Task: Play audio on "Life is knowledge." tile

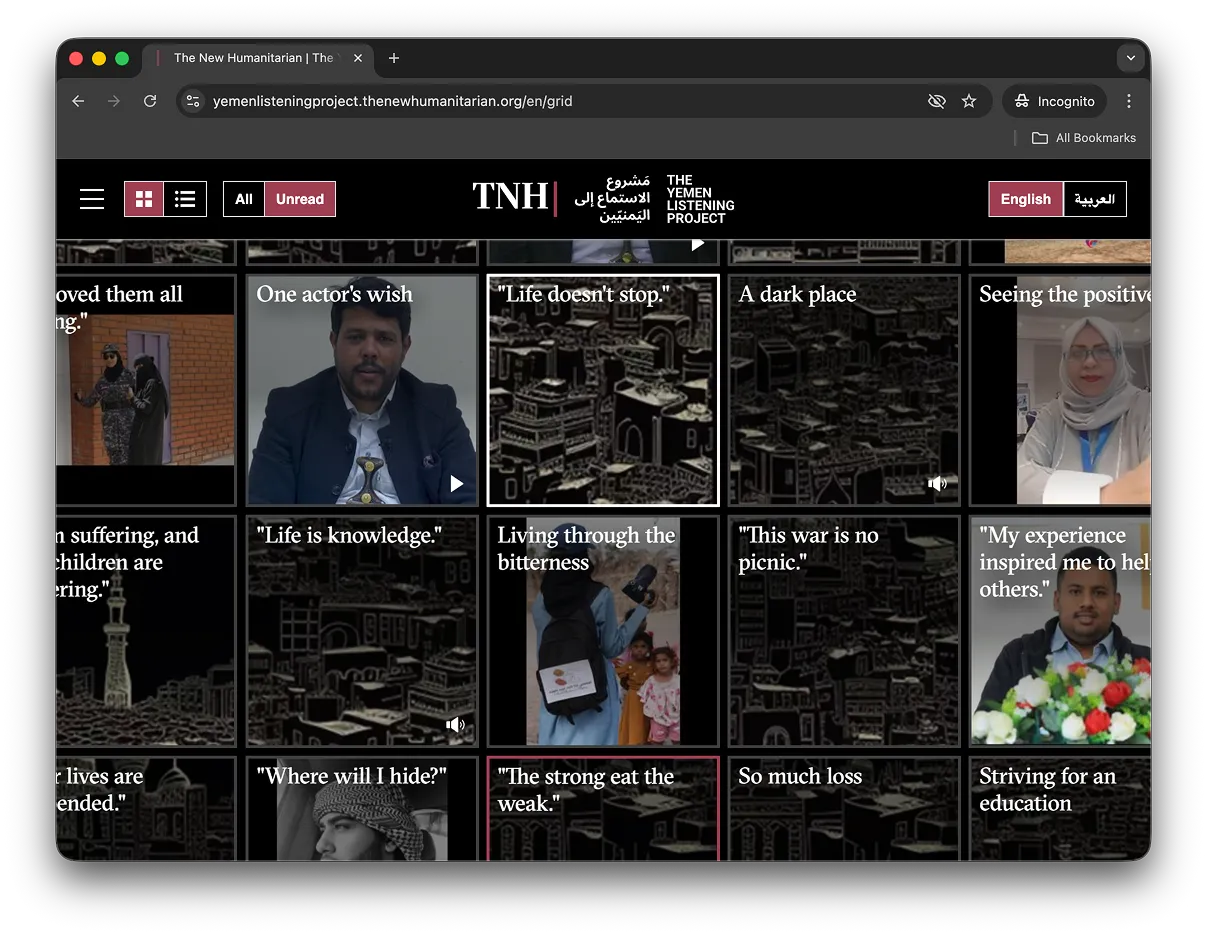Action: [456, 725]
